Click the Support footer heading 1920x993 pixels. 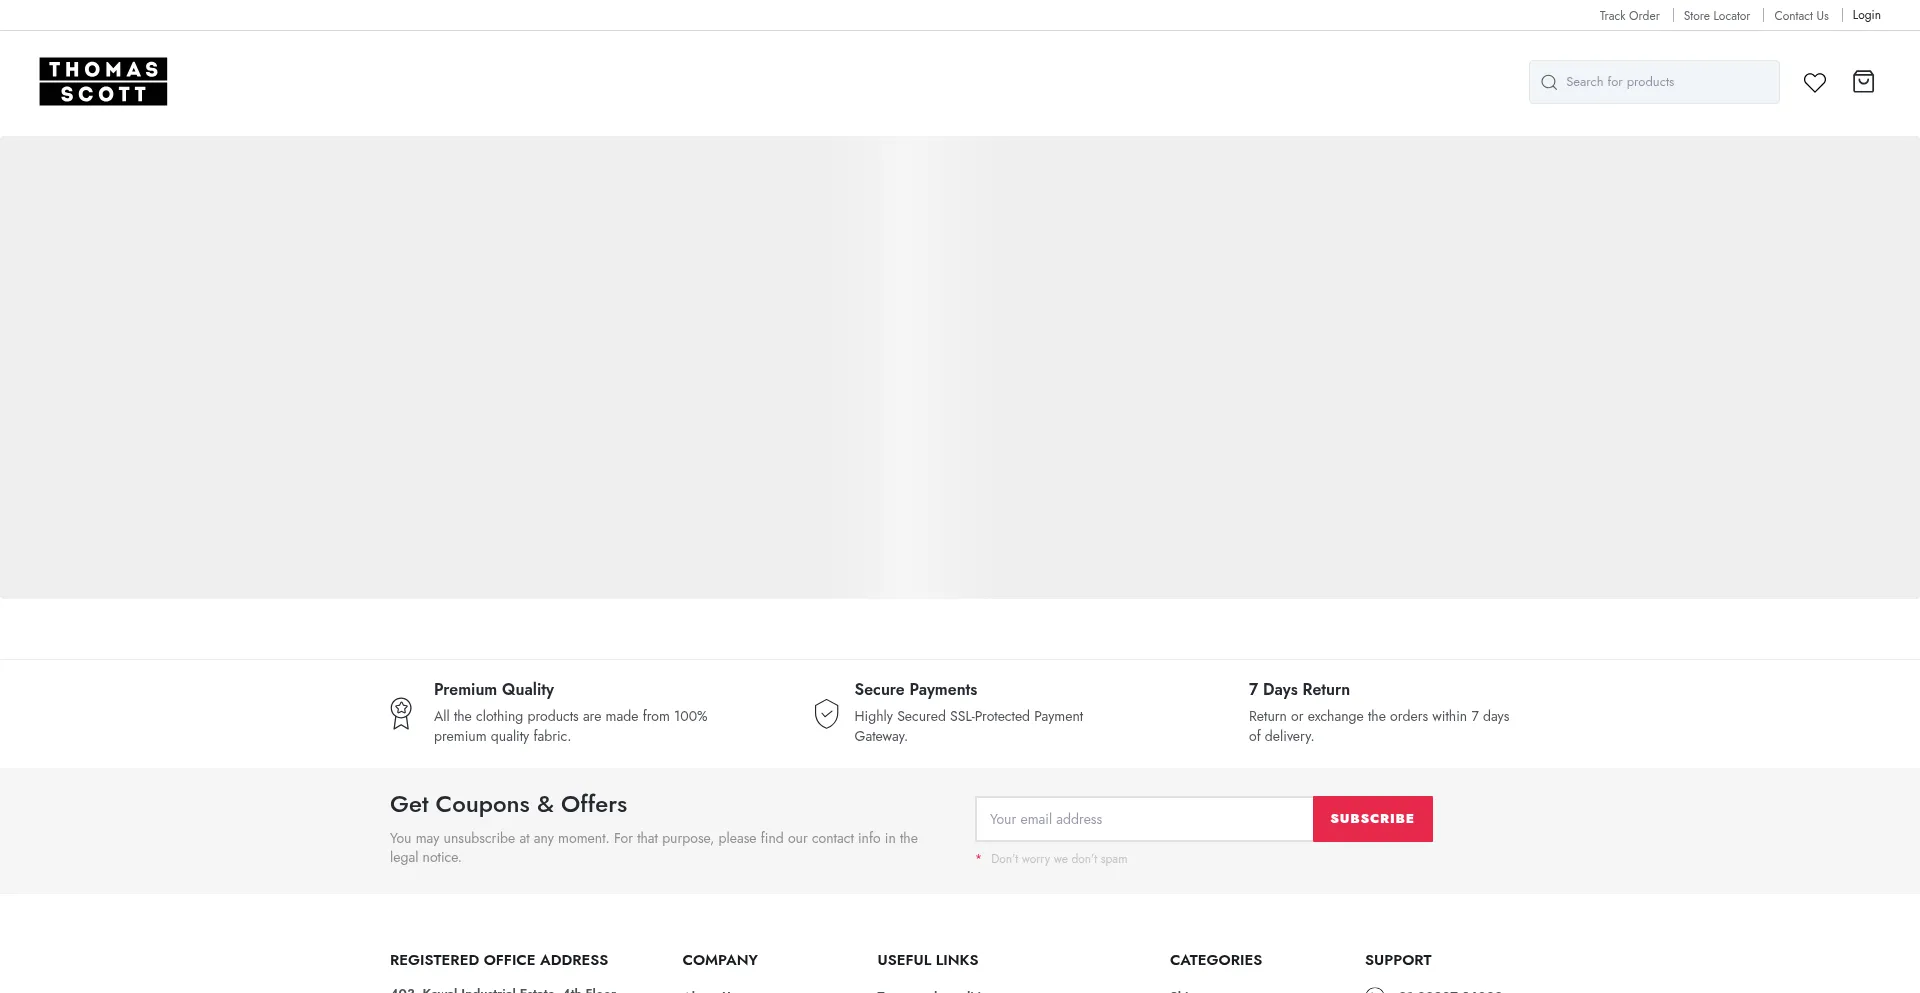click(x=1398, y=960)
